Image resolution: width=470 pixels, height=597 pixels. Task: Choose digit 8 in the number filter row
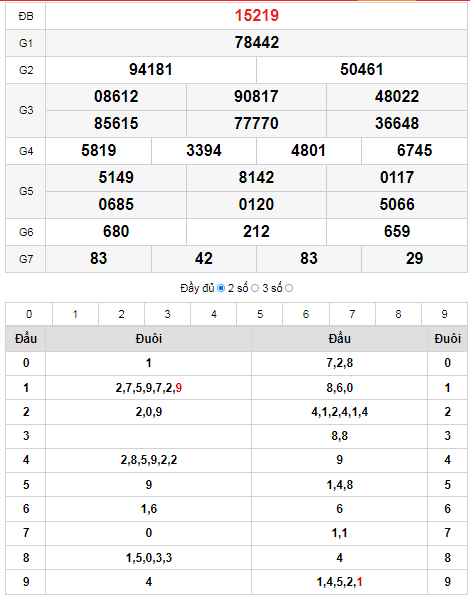point(398,314)
